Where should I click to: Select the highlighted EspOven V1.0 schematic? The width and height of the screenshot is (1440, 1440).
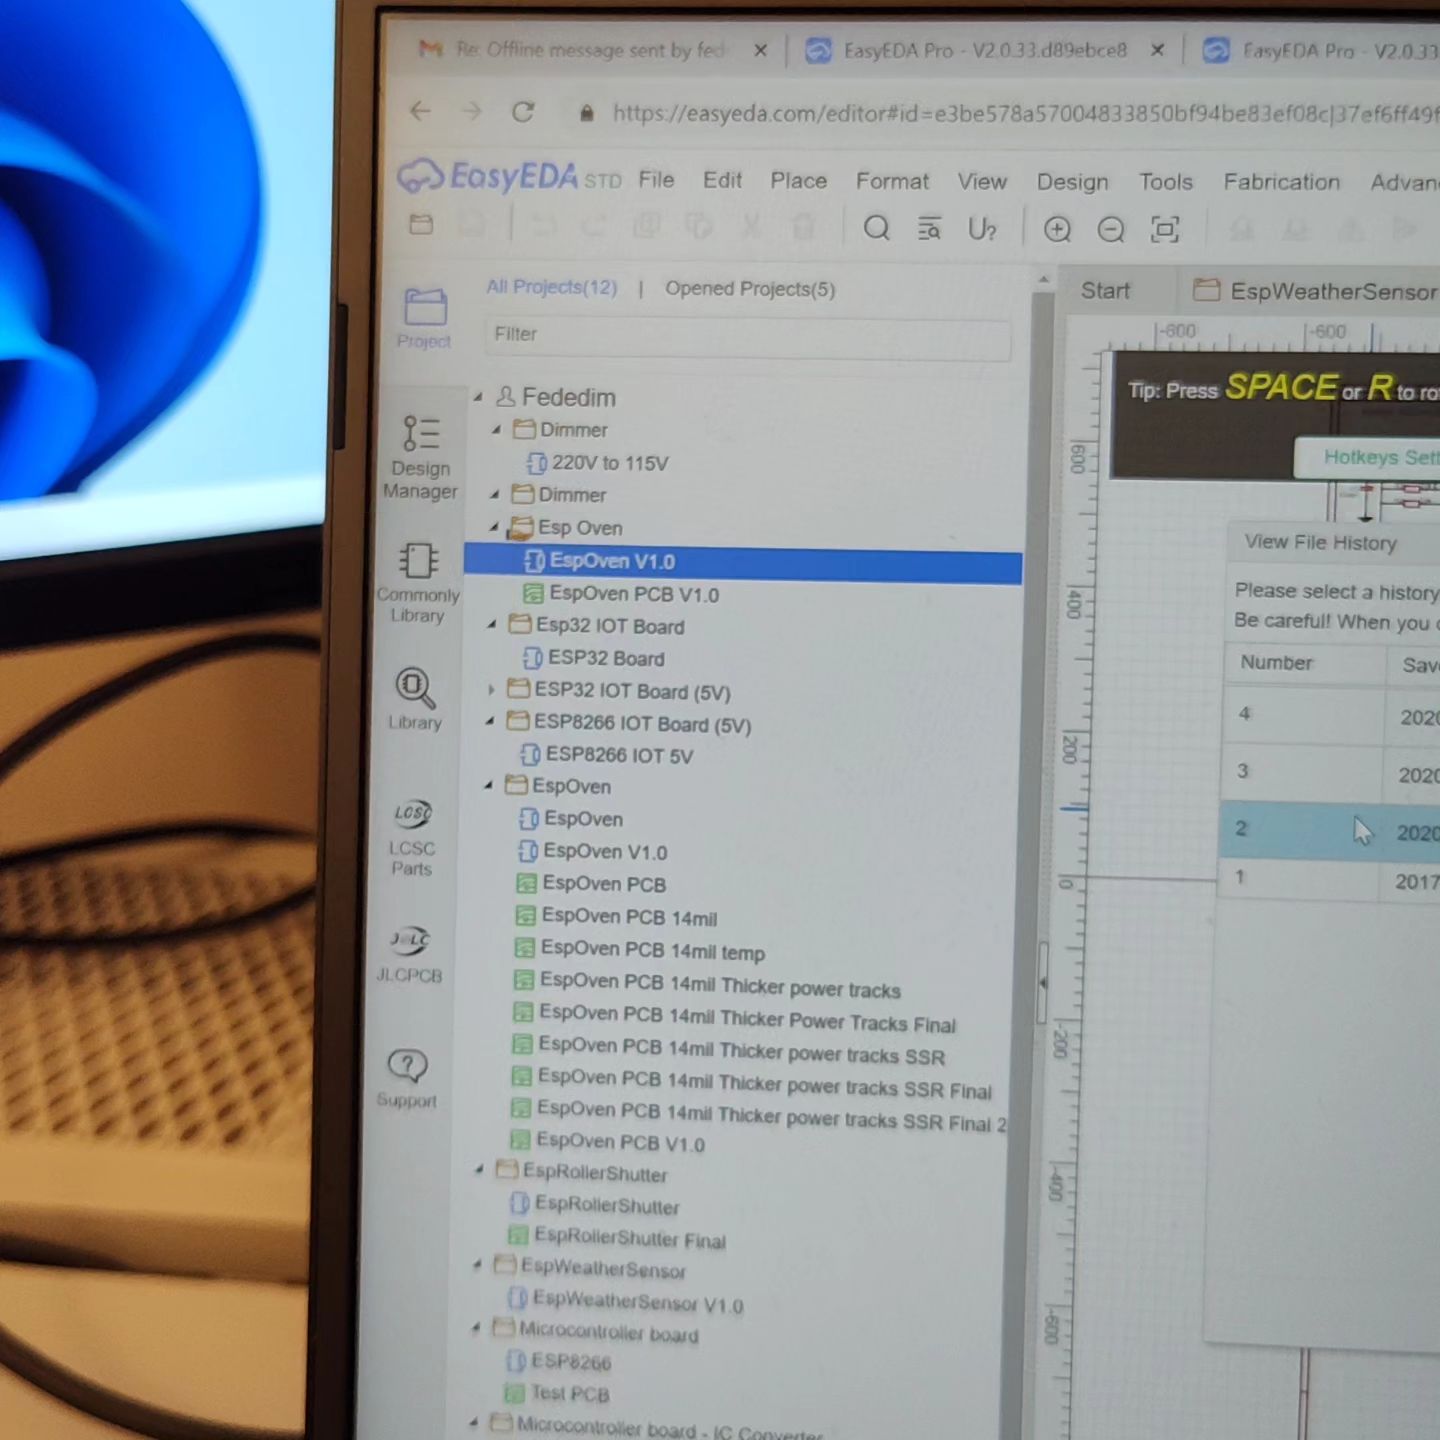(743, 562)
